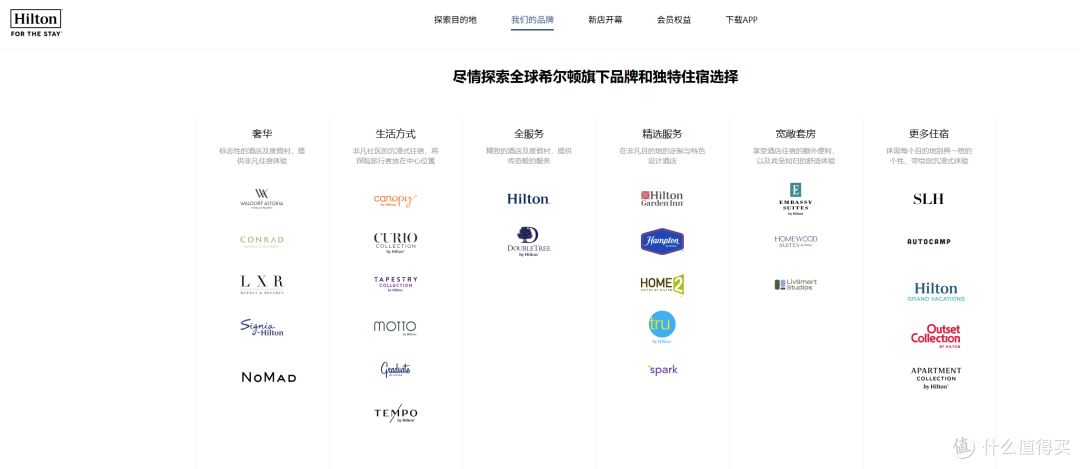Viewport: 1080px width, 469px height.
Task: Open the Tempo by Hilton logo
Action: pos(395,413)
